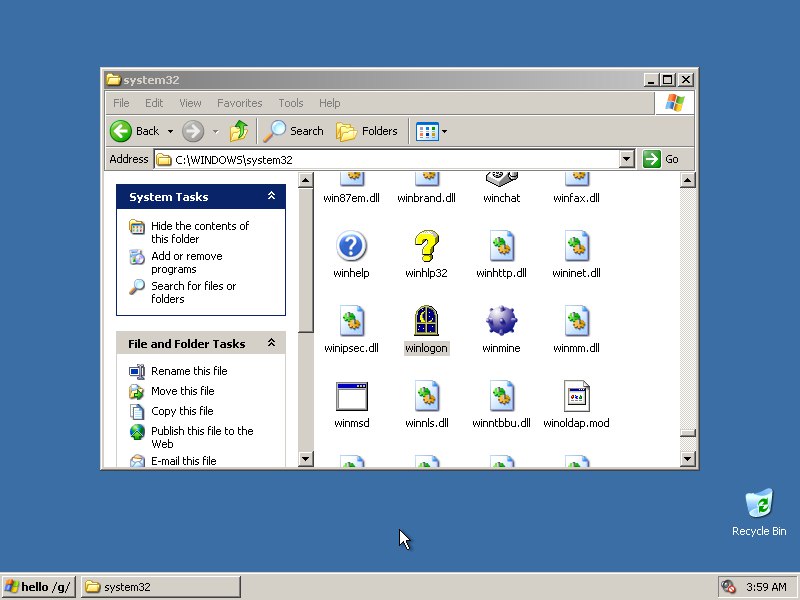Click Add or remove programs
This screenshot has height=600, width=800.
(187, 262)
